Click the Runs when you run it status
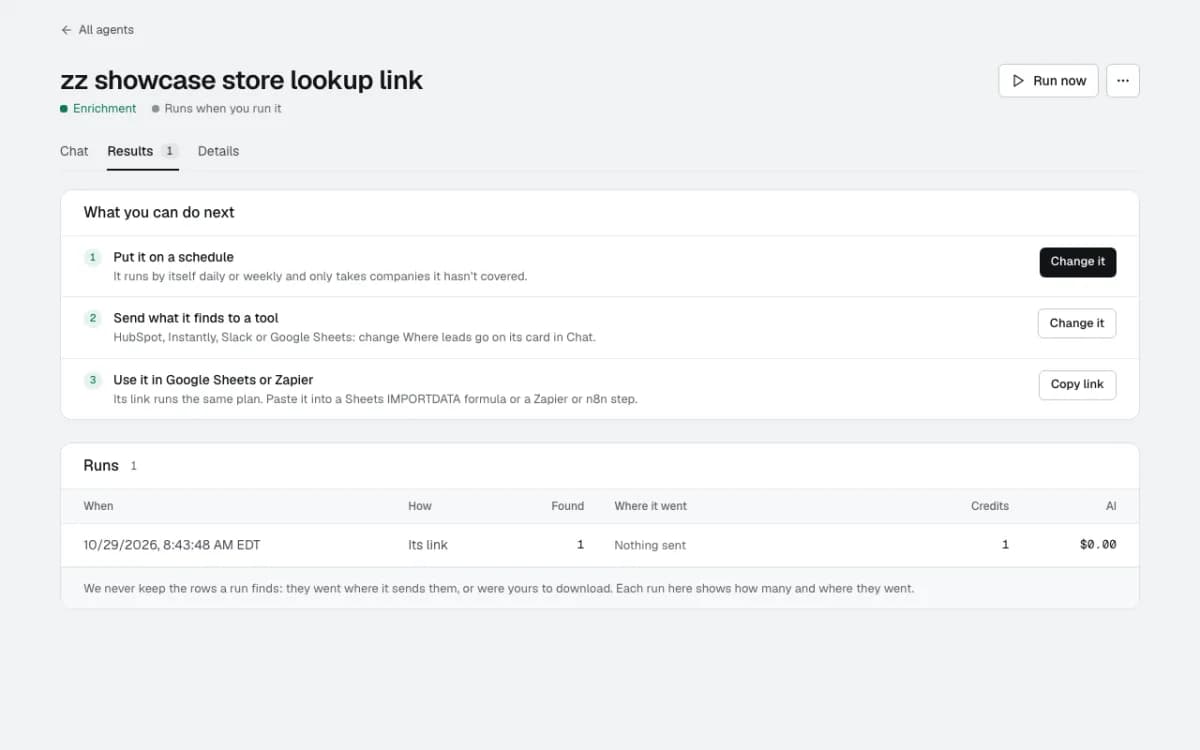Viewport: 1200px width, 750px height. (x=217, y=108)
